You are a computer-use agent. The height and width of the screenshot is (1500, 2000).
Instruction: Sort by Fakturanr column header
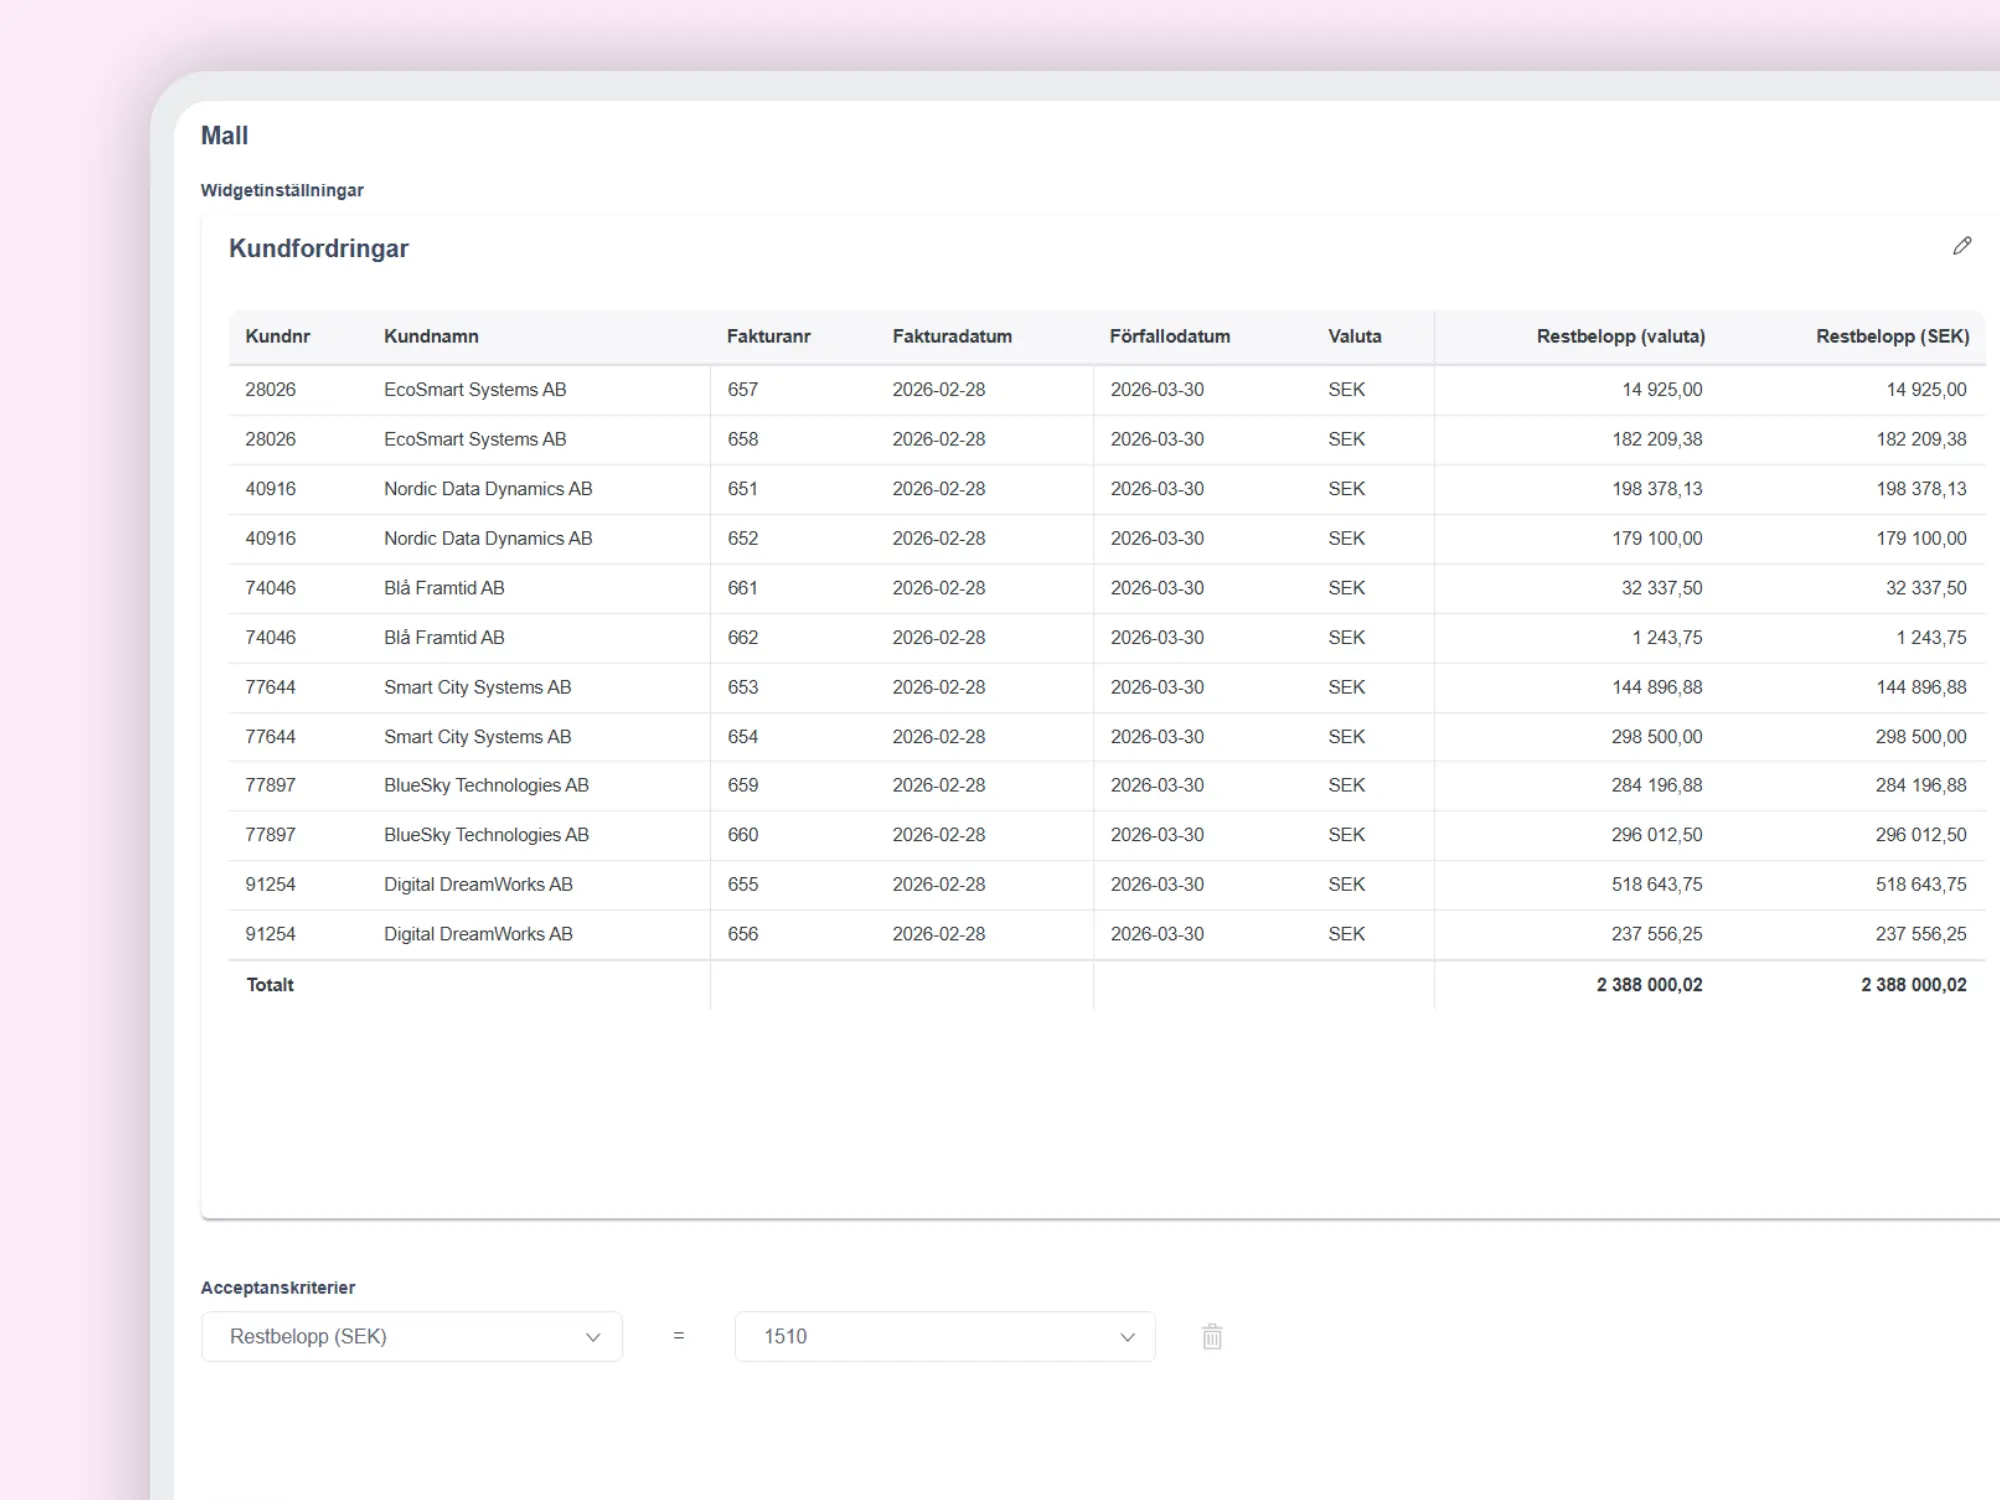click(768, 336)
